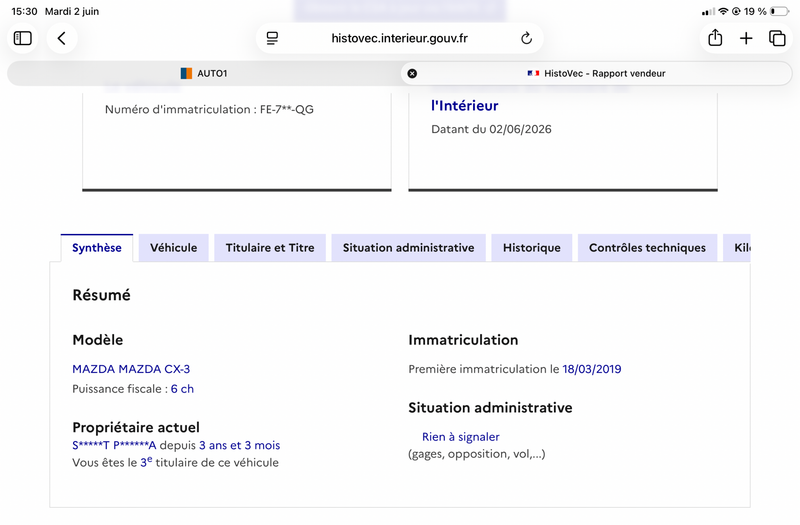Image resolution: width=800 pixels, height=525 pixels.
Task: Switch to the AUTO1 browser tab
Action: point(204,73)
